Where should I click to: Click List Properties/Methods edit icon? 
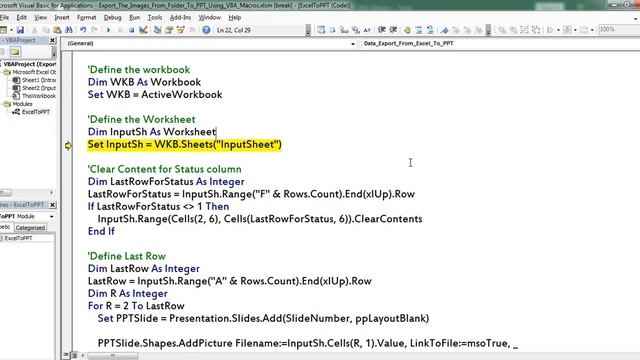click(321, 30)
